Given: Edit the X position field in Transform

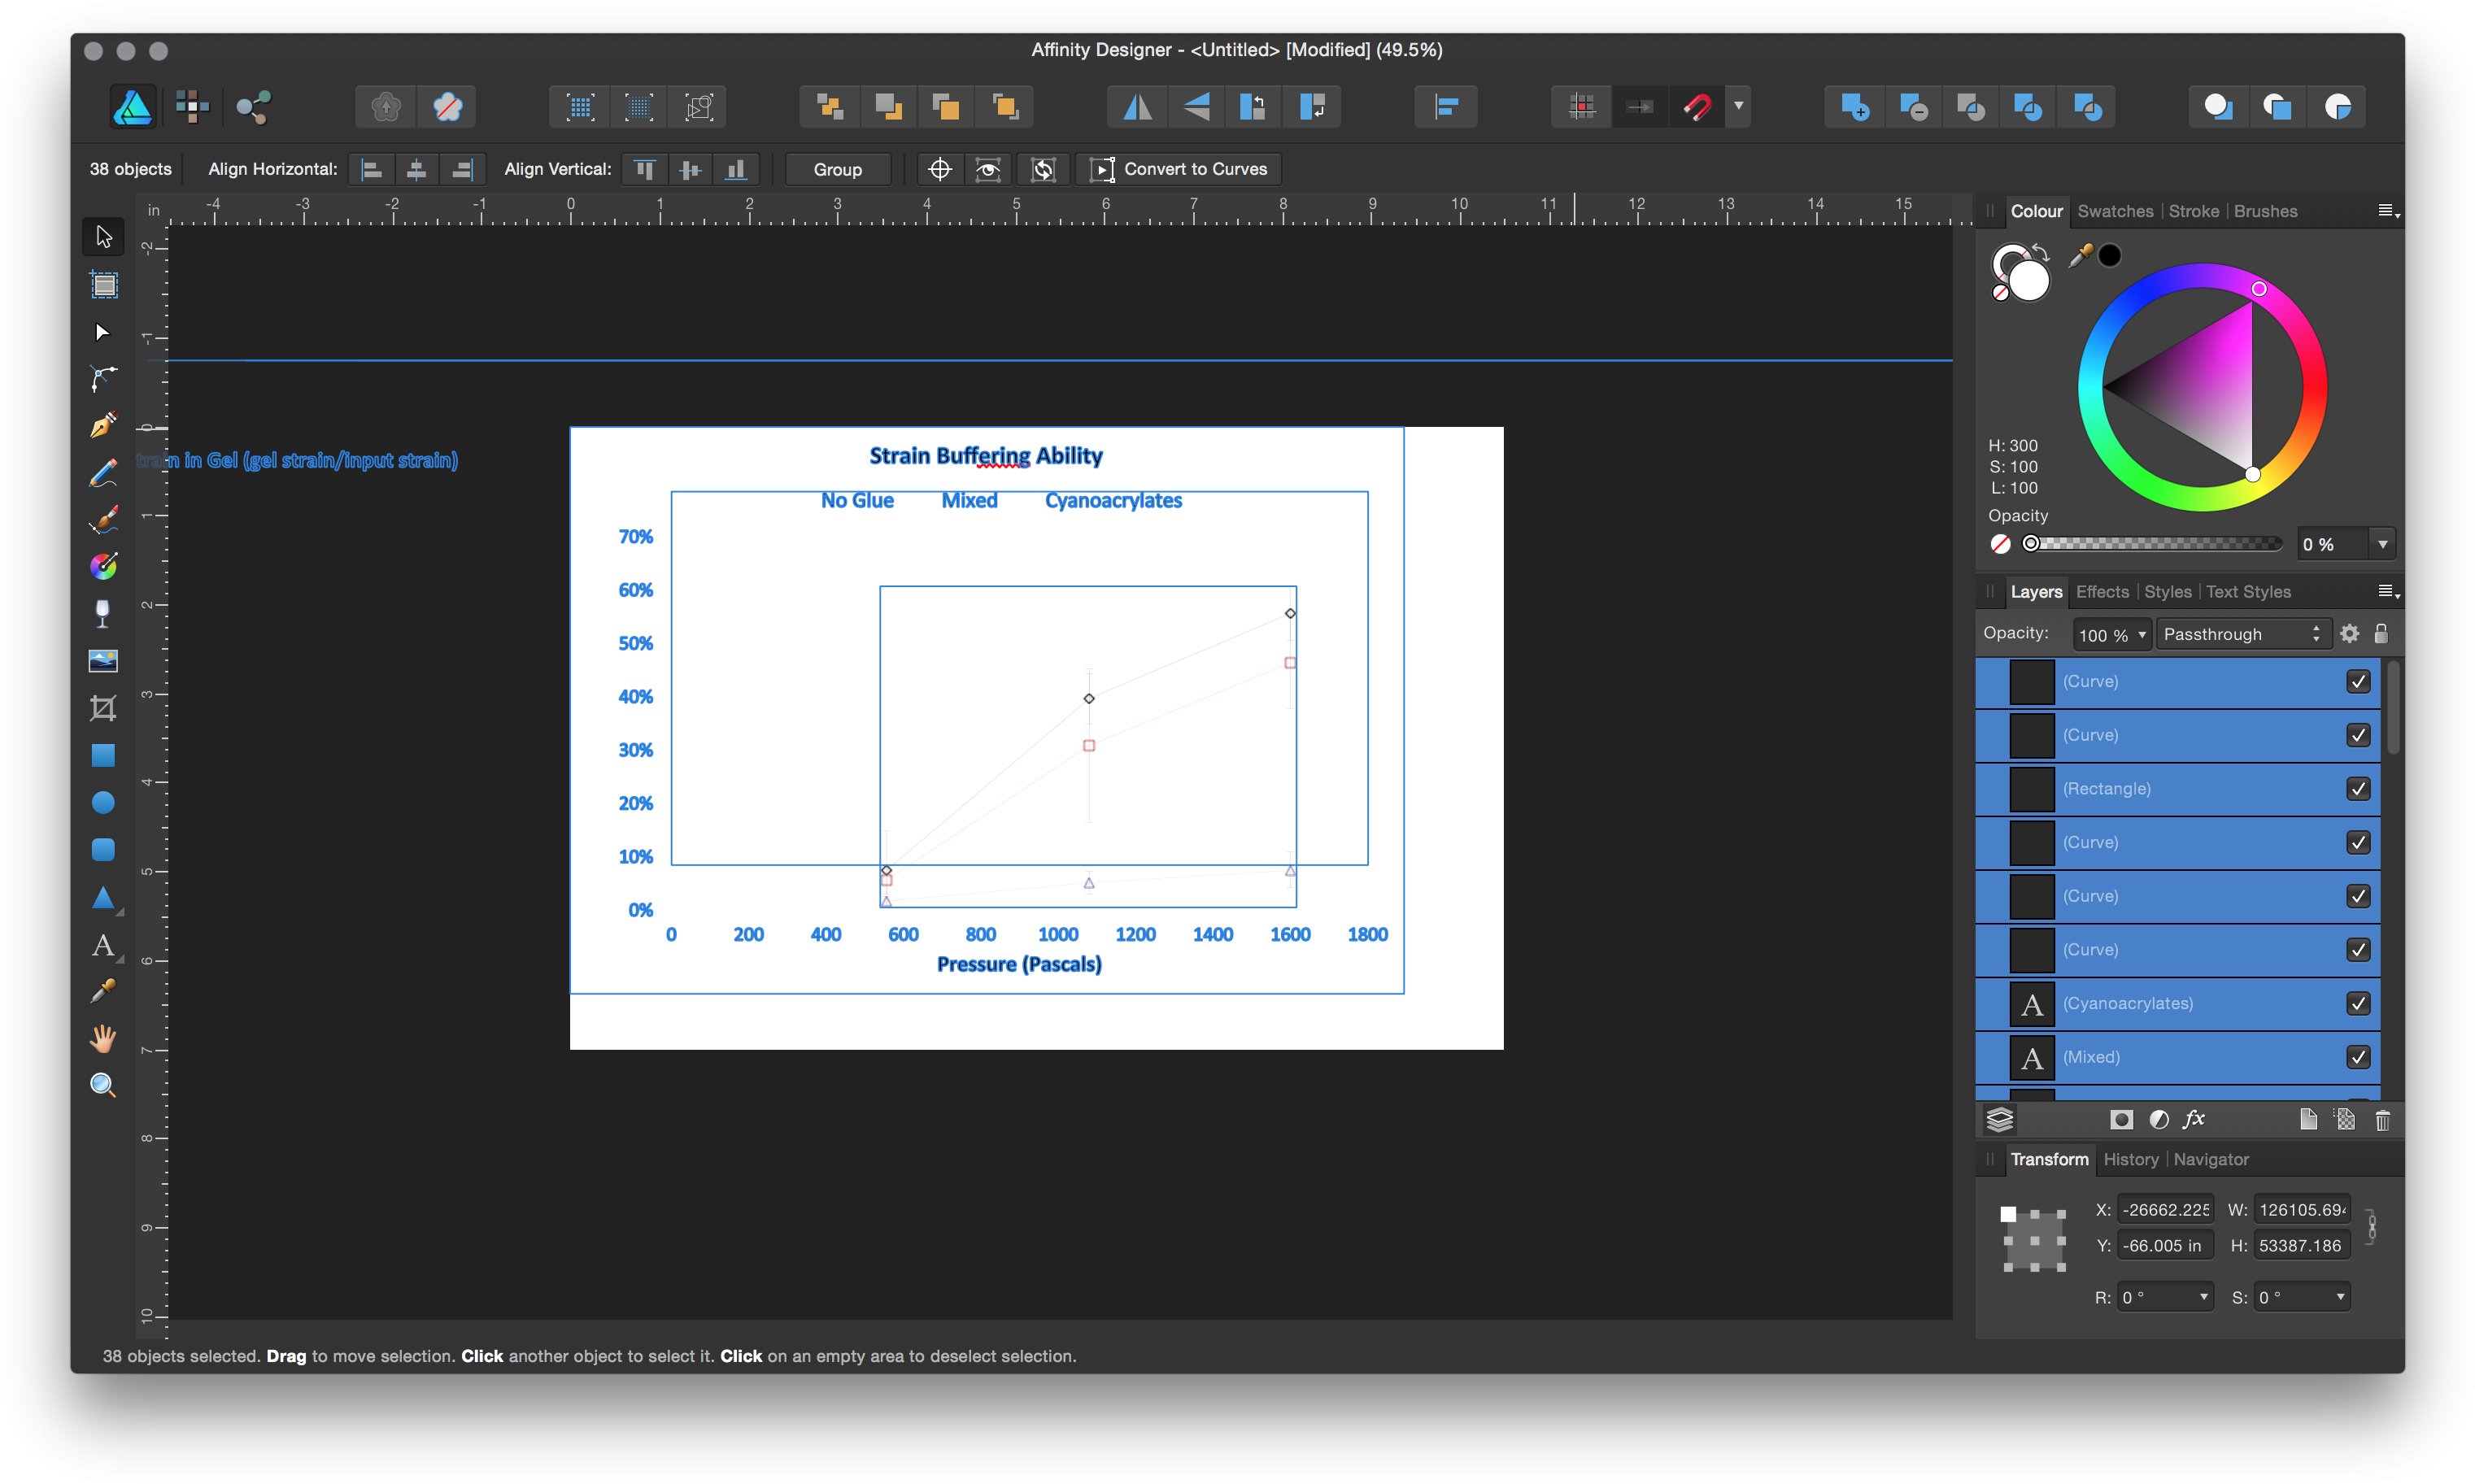Looking at the screenshot, I should (x=2164, y=1209).
